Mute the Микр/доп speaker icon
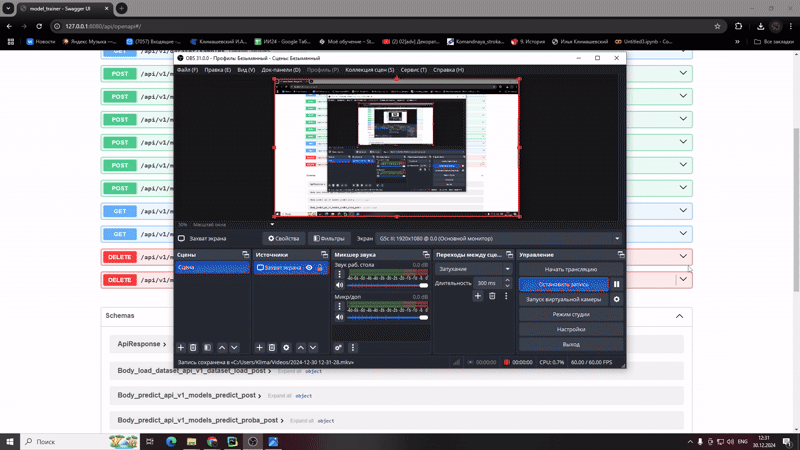 point(339,317)
